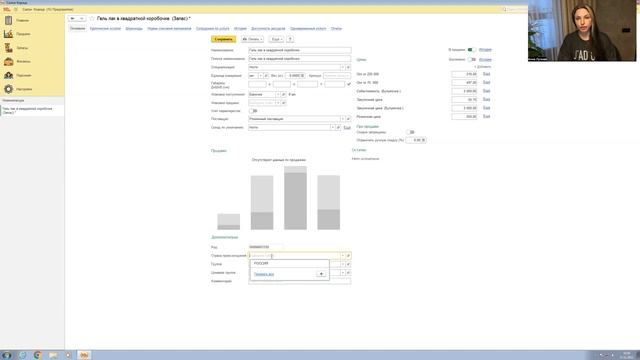Switch to the Нормы списания материалов tab
640x360 pixels.
tap(169, 29)
